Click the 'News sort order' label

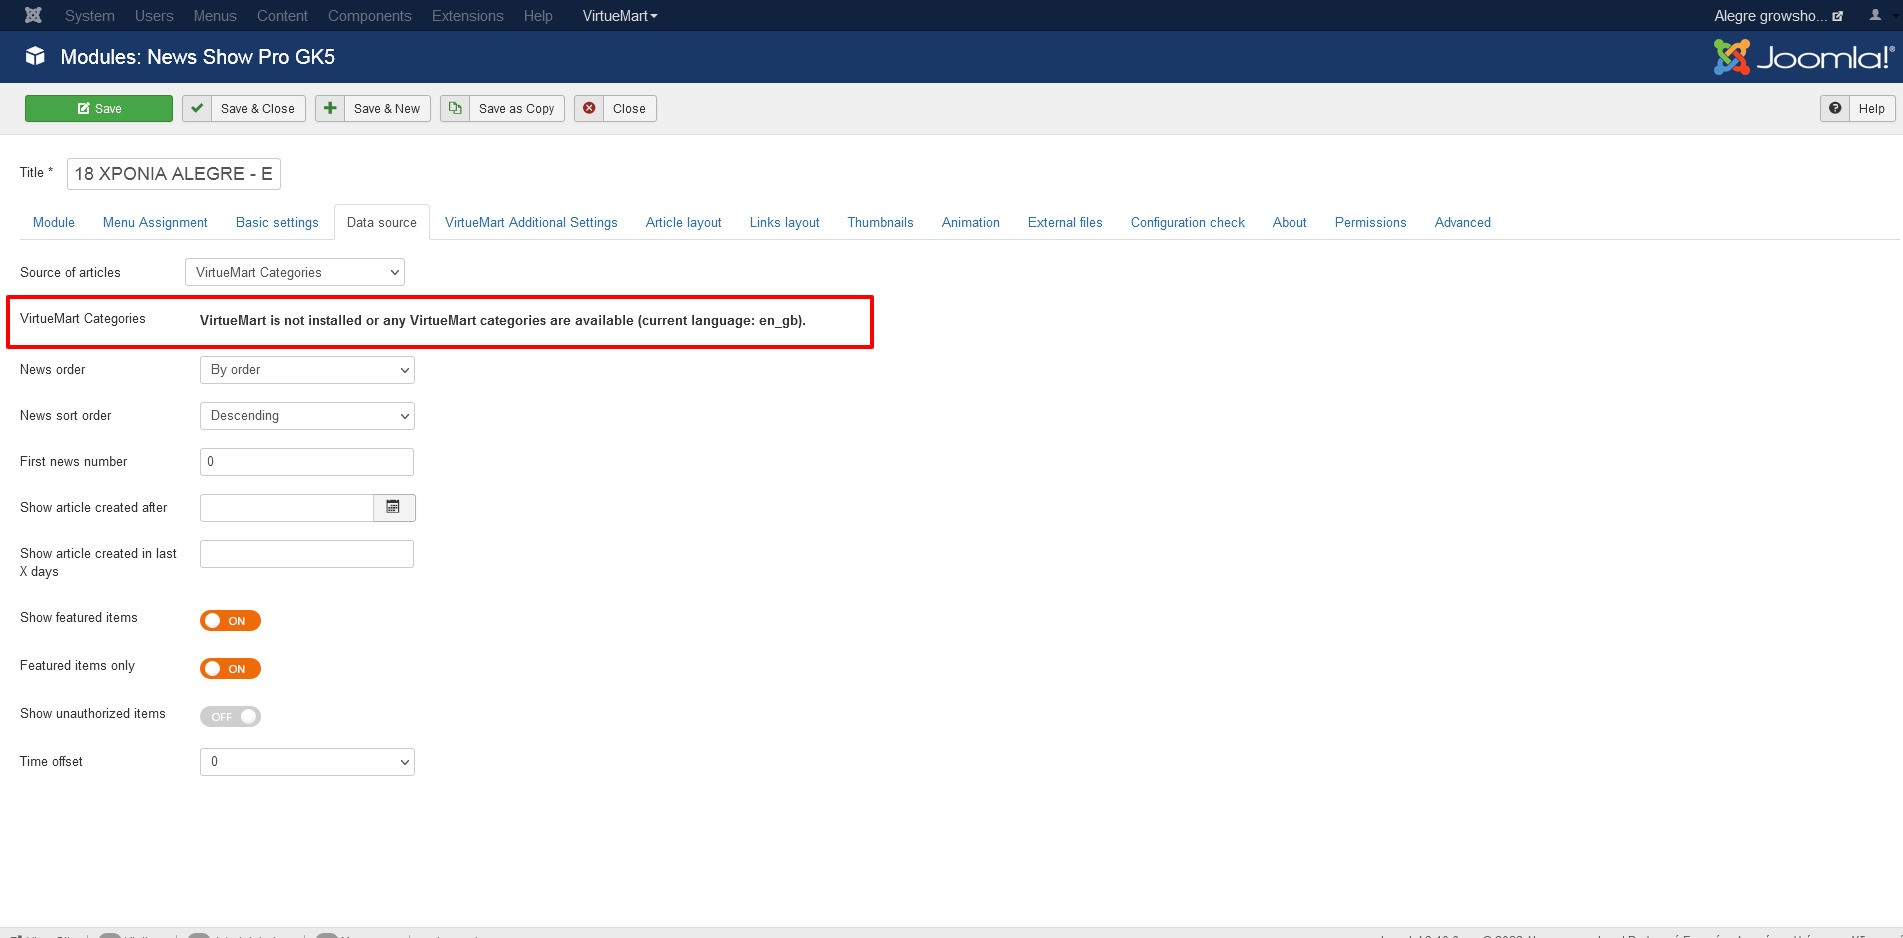coord(66,416)
